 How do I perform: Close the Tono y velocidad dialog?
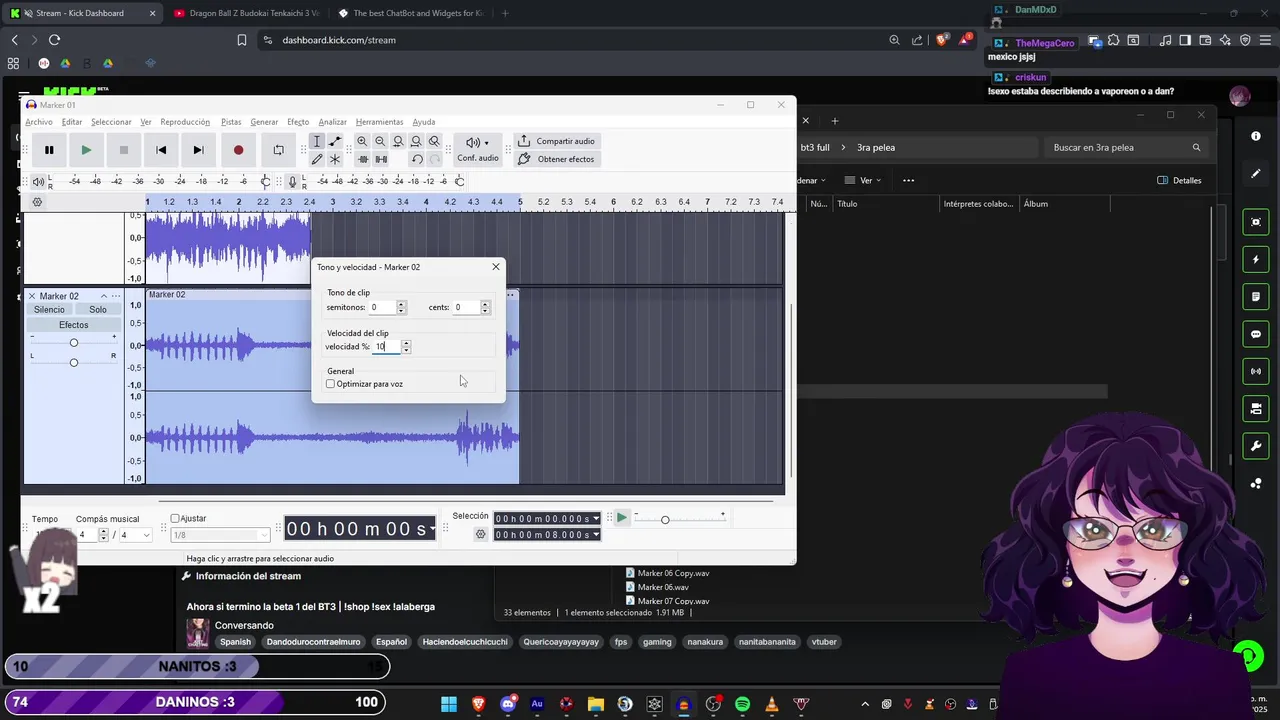point(495,267)
